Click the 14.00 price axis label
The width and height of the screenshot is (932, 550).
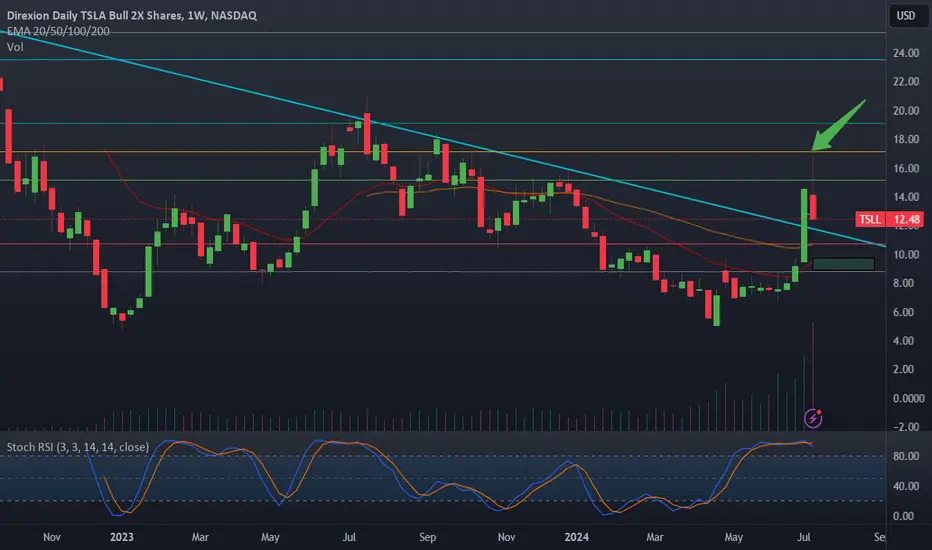[x=906, y=197]
